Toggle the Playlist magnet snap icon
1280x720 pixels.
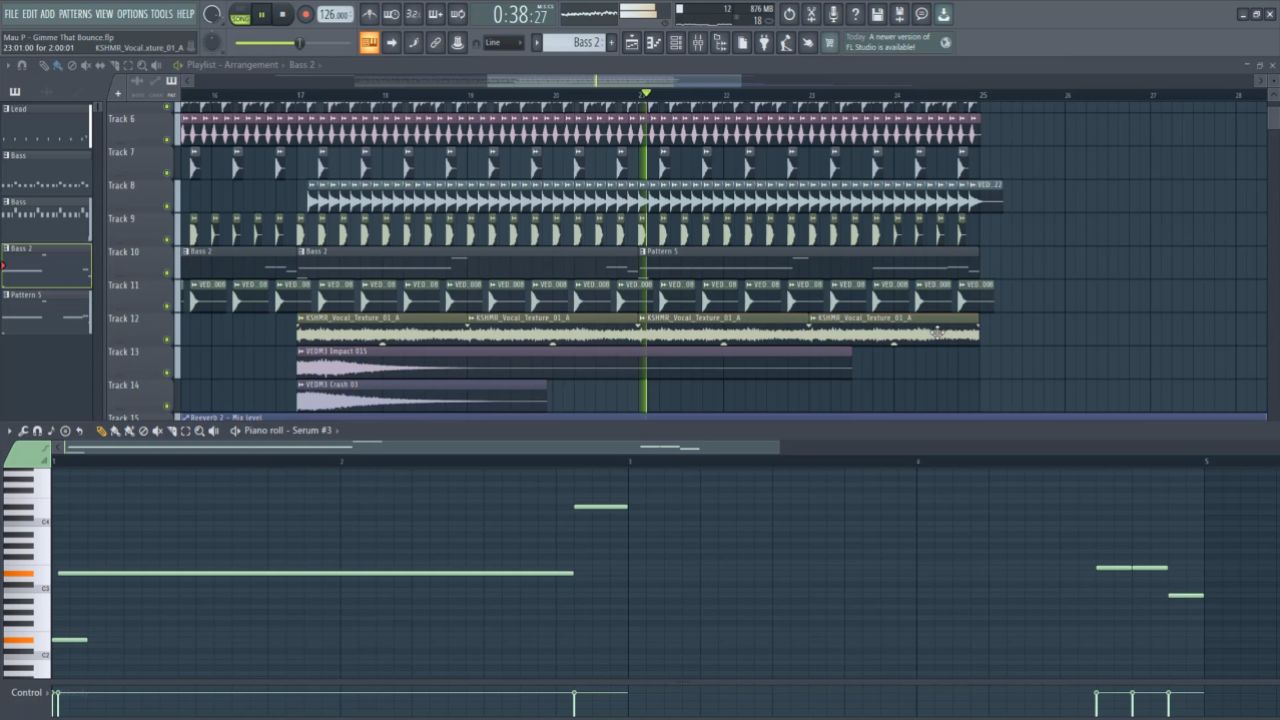click(21, 65)
